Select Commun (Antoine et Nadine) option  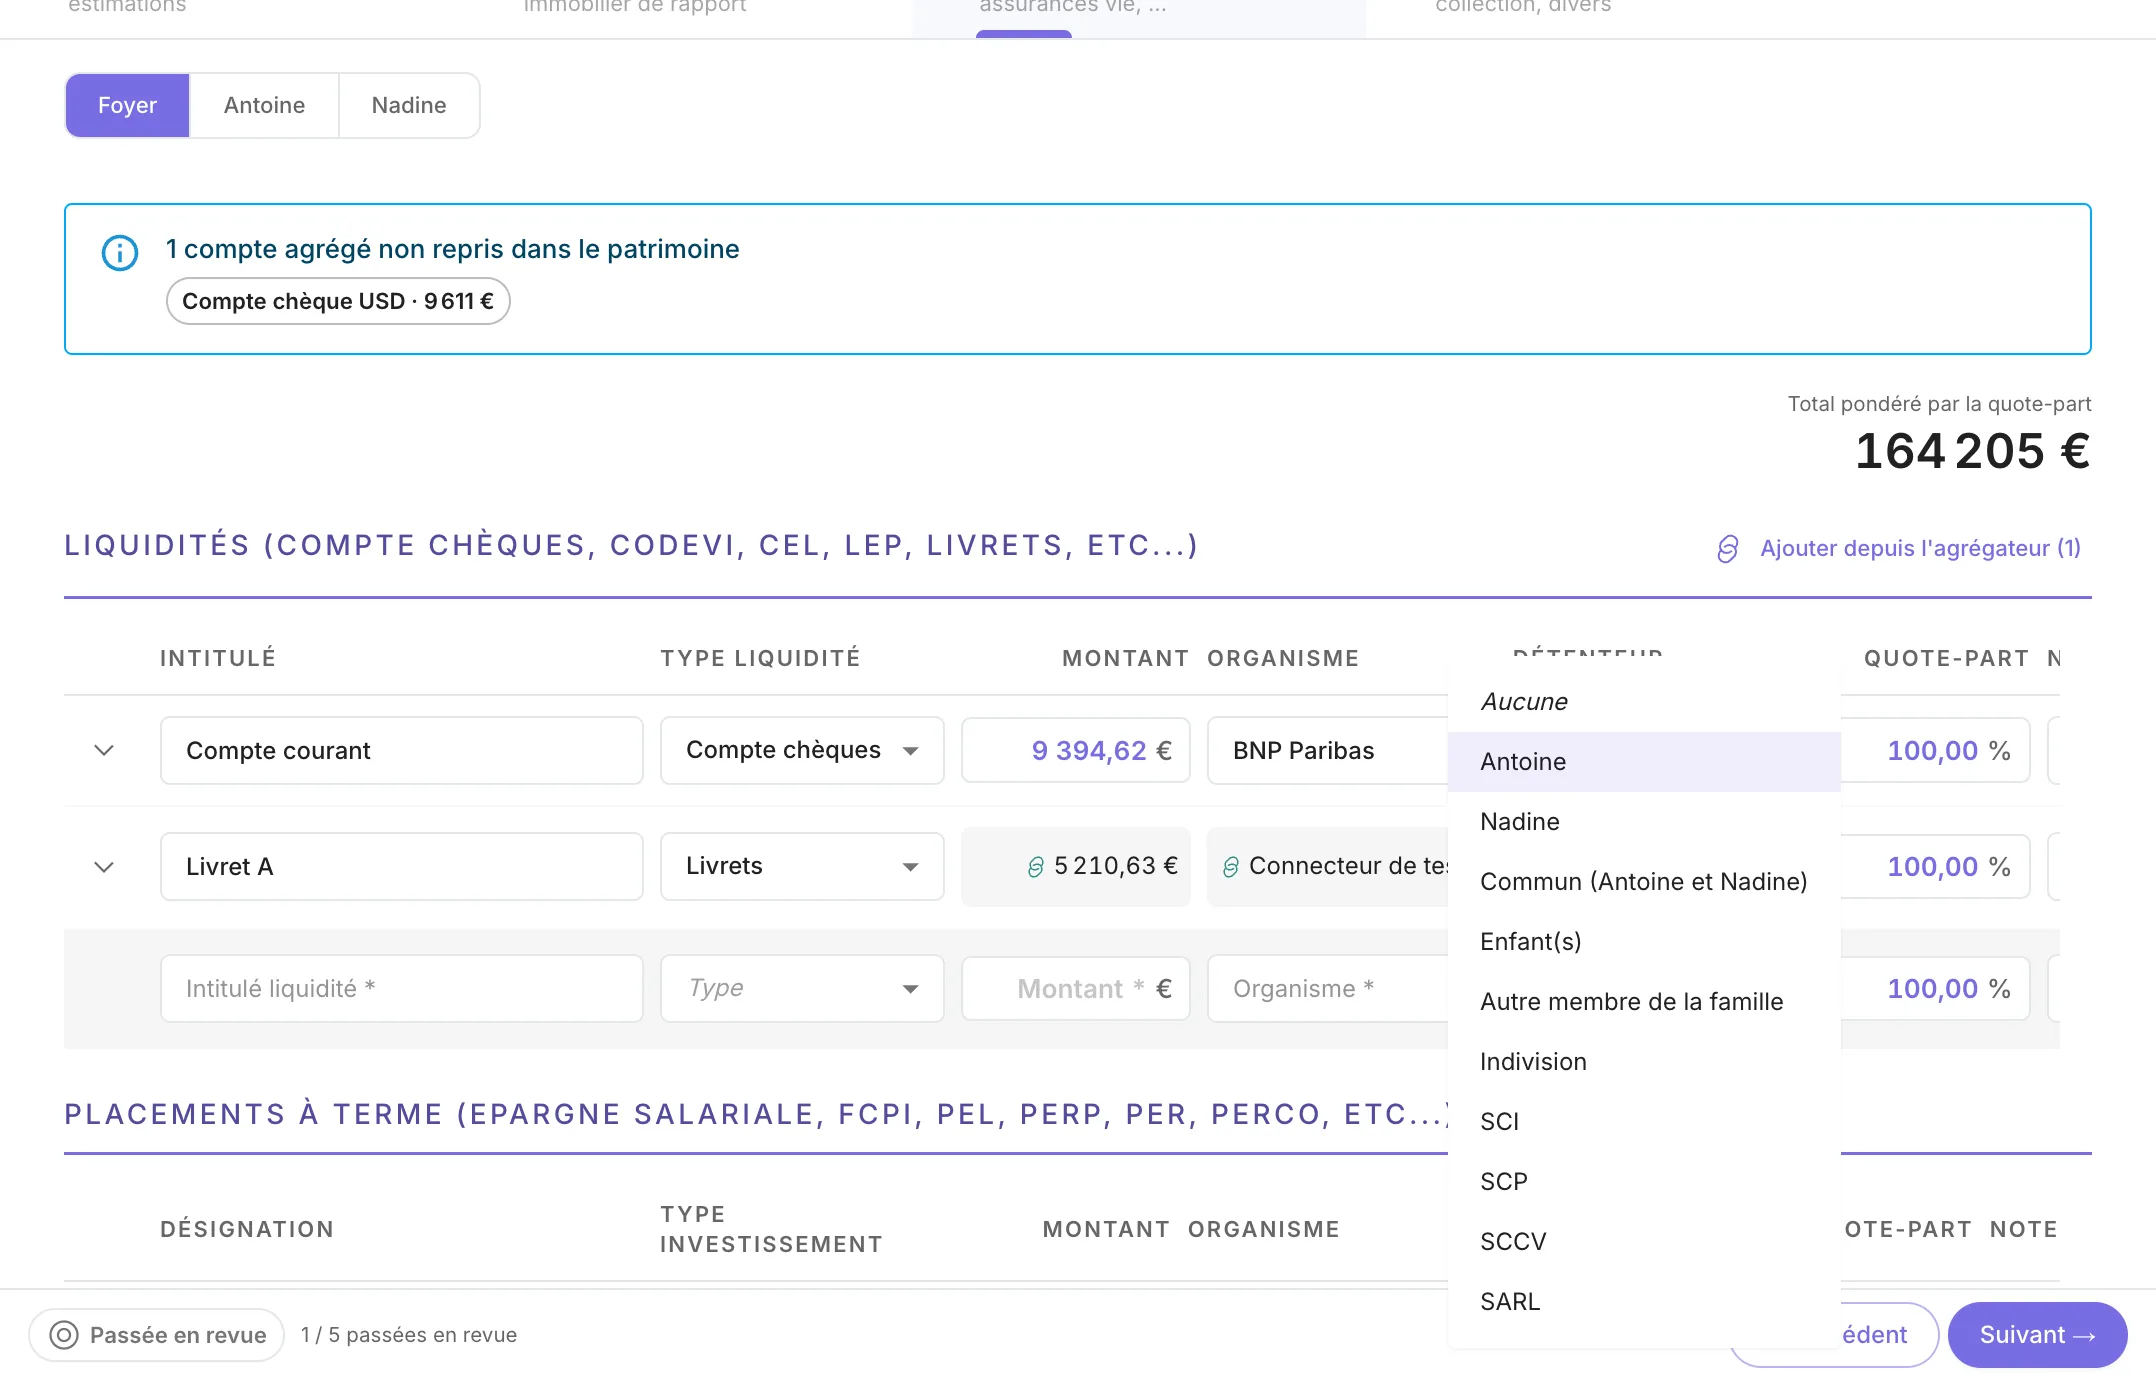(x=1644, y=882)
